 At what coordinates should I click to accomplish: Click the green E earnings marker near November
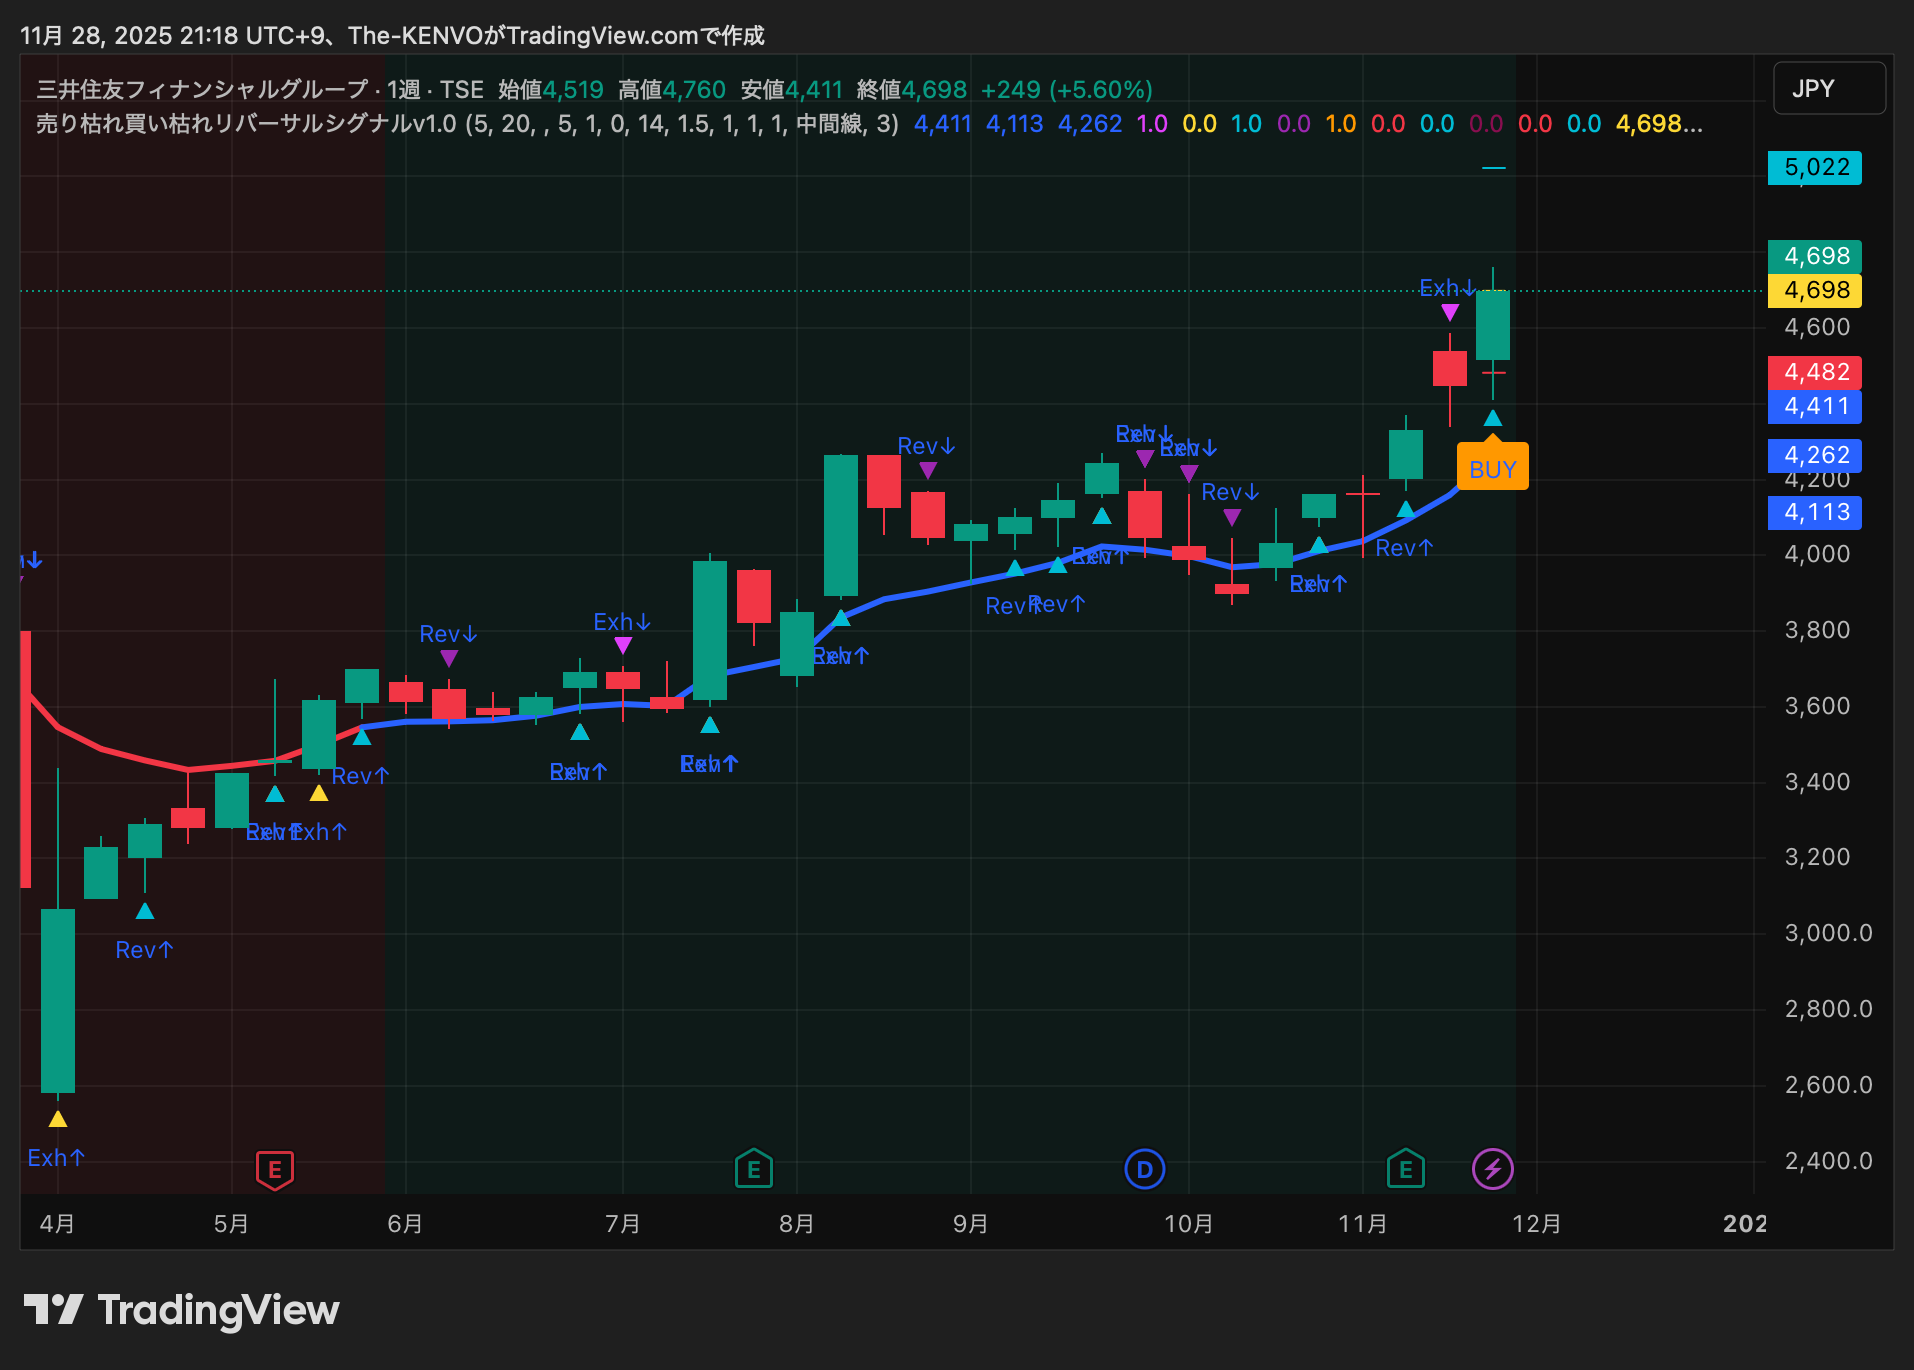pyautogui.click(x=1405, y=1169)
